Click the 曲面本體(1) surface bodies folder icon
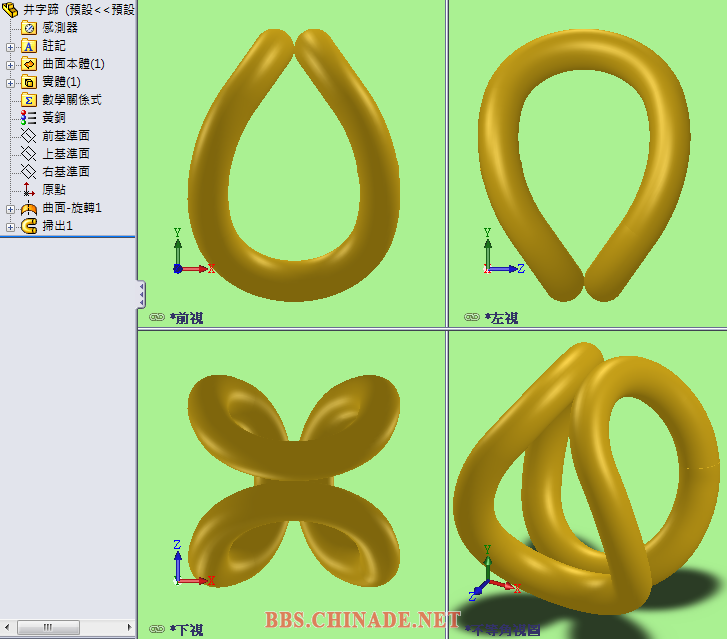Viewport: 727px width, 639px height. (x=29, y=64)
